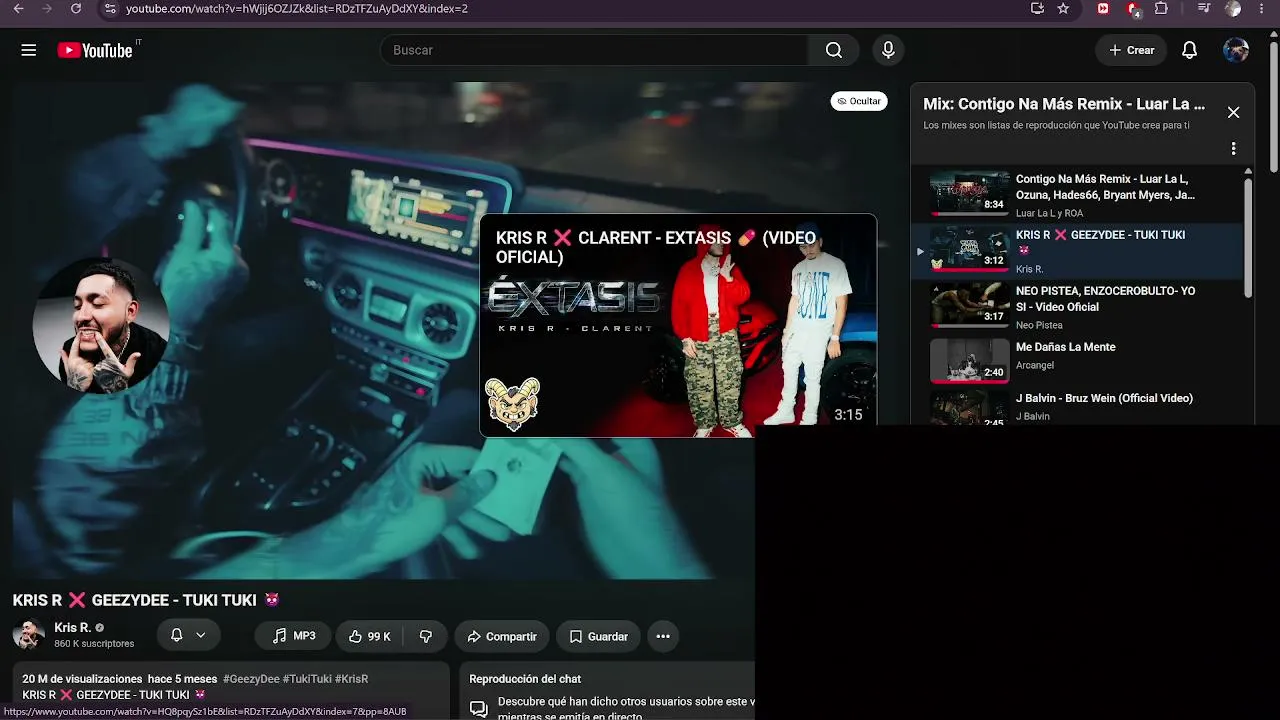The image size is (1280, 720).
Task: Open the subscription notification bell dropdown
Action: pos(188,636)
